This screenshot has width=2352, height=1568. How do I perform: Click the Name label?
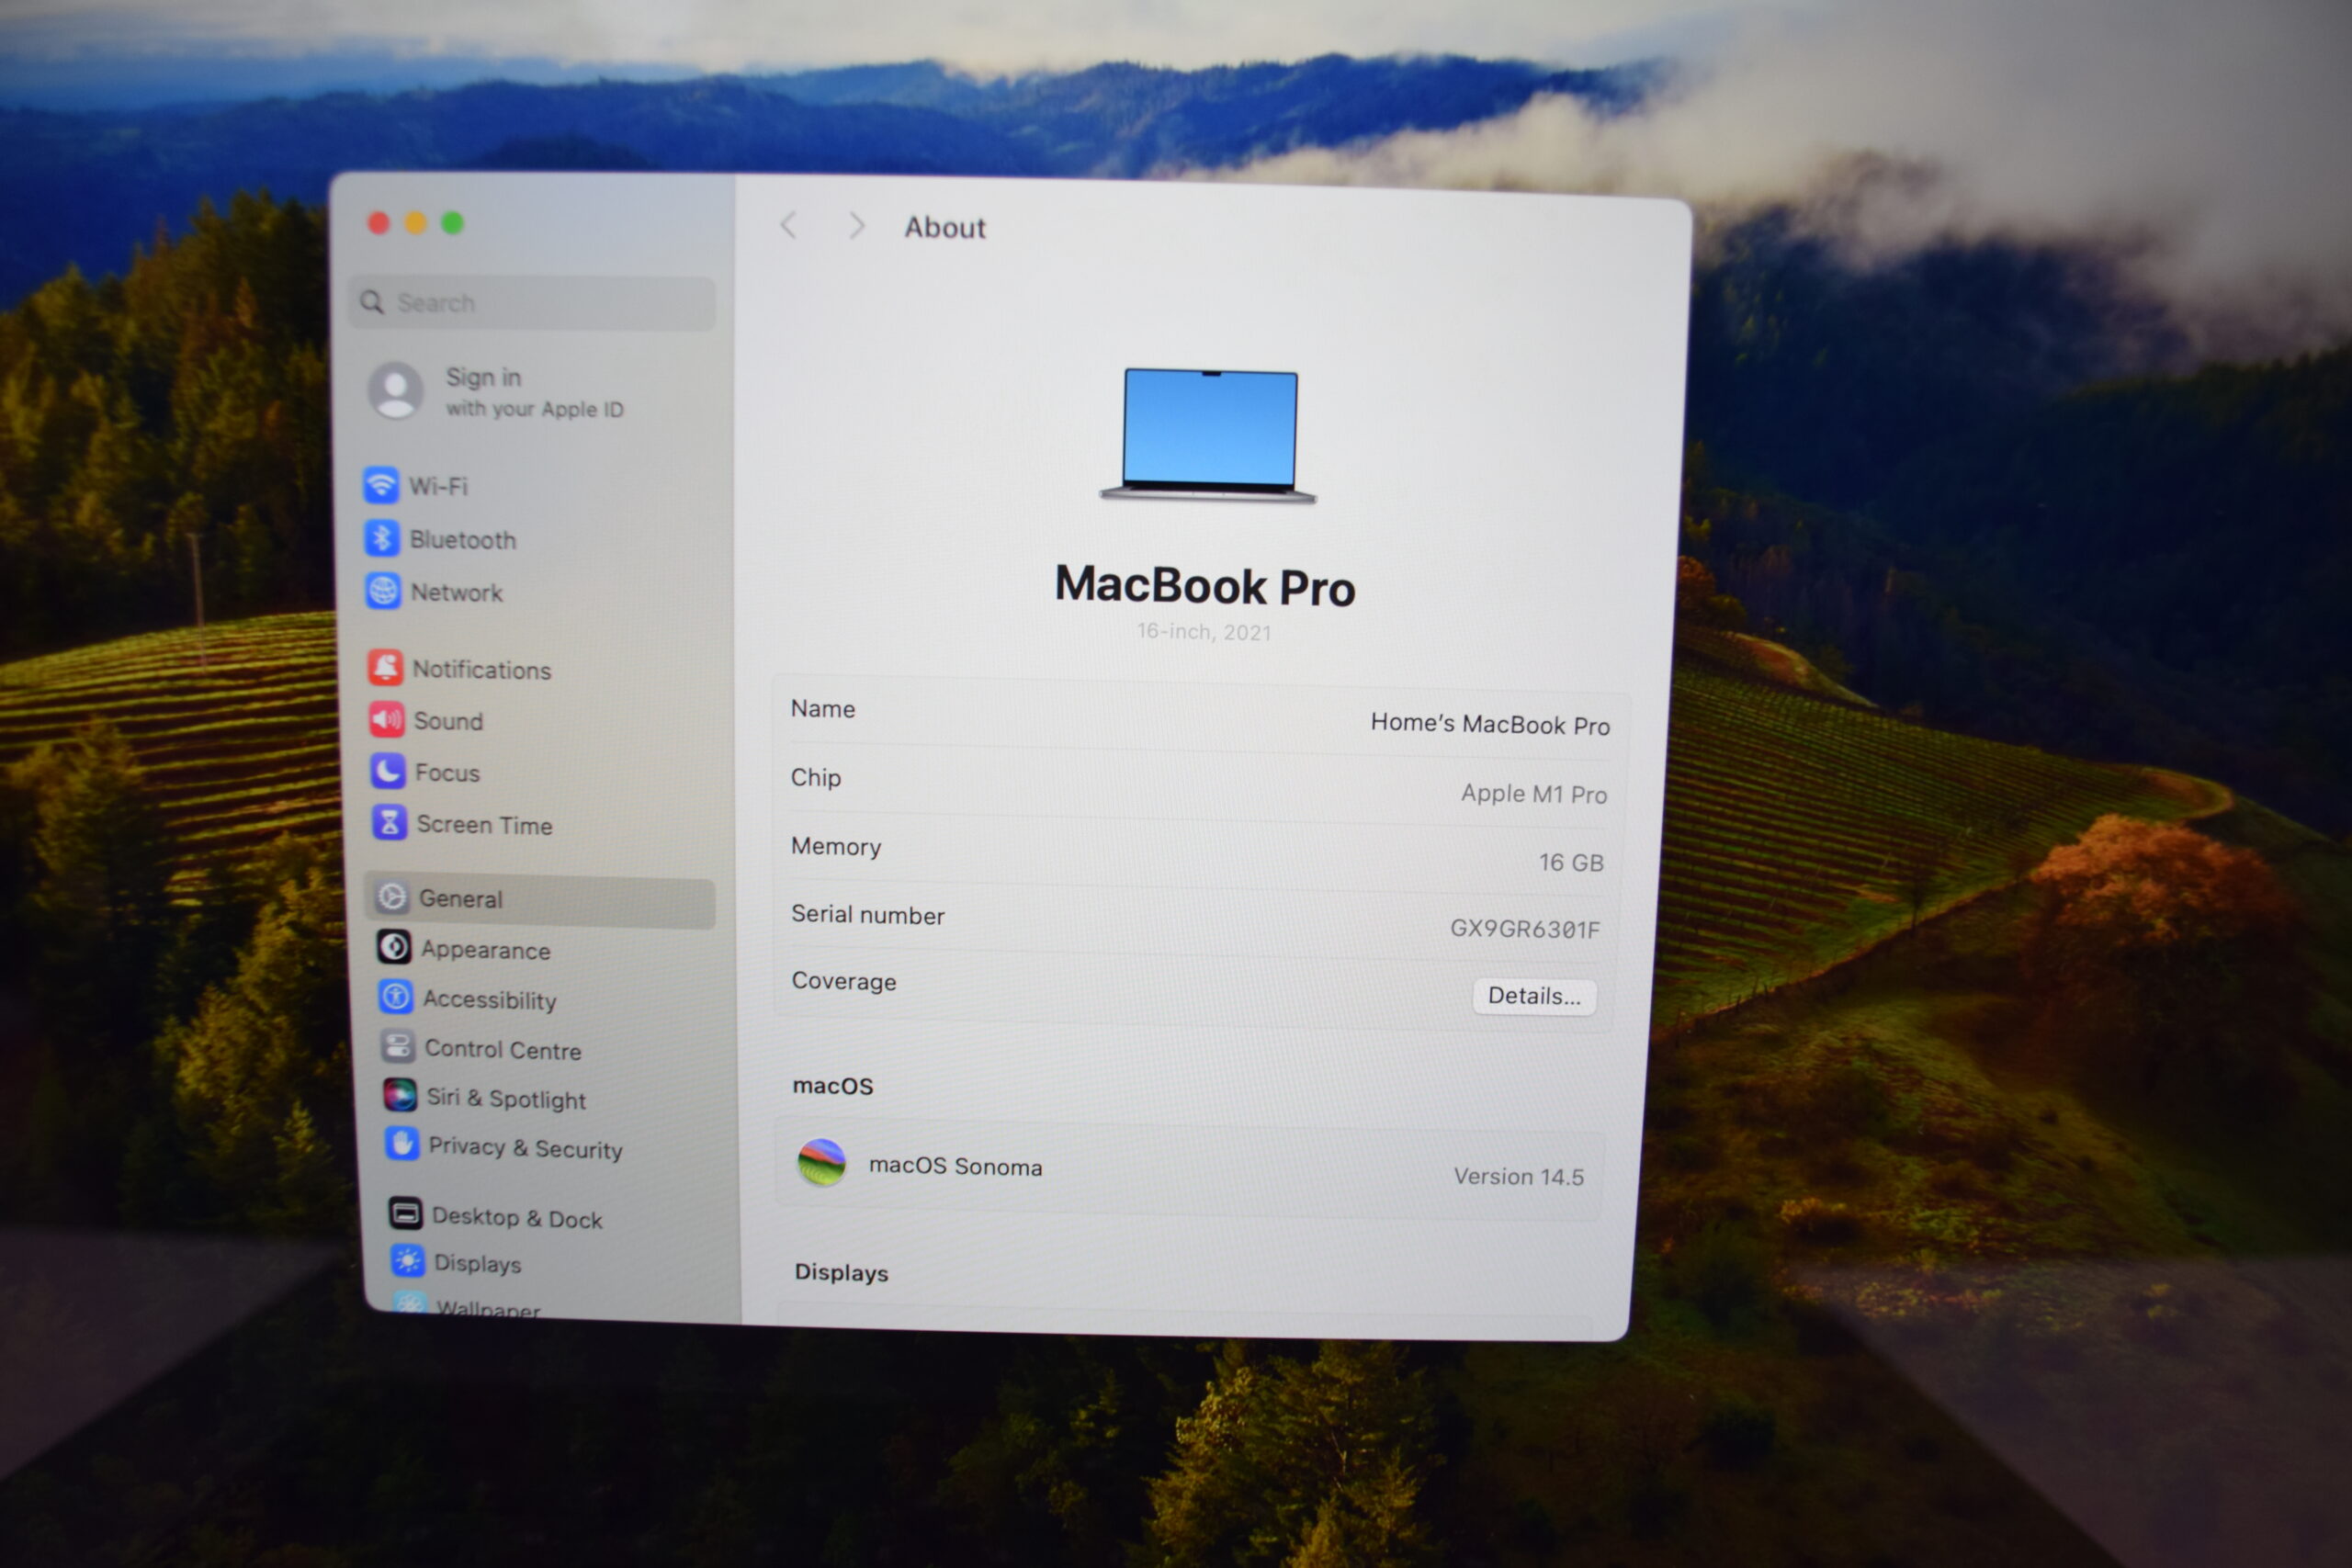pyautogui.click(x=823, y=708)
